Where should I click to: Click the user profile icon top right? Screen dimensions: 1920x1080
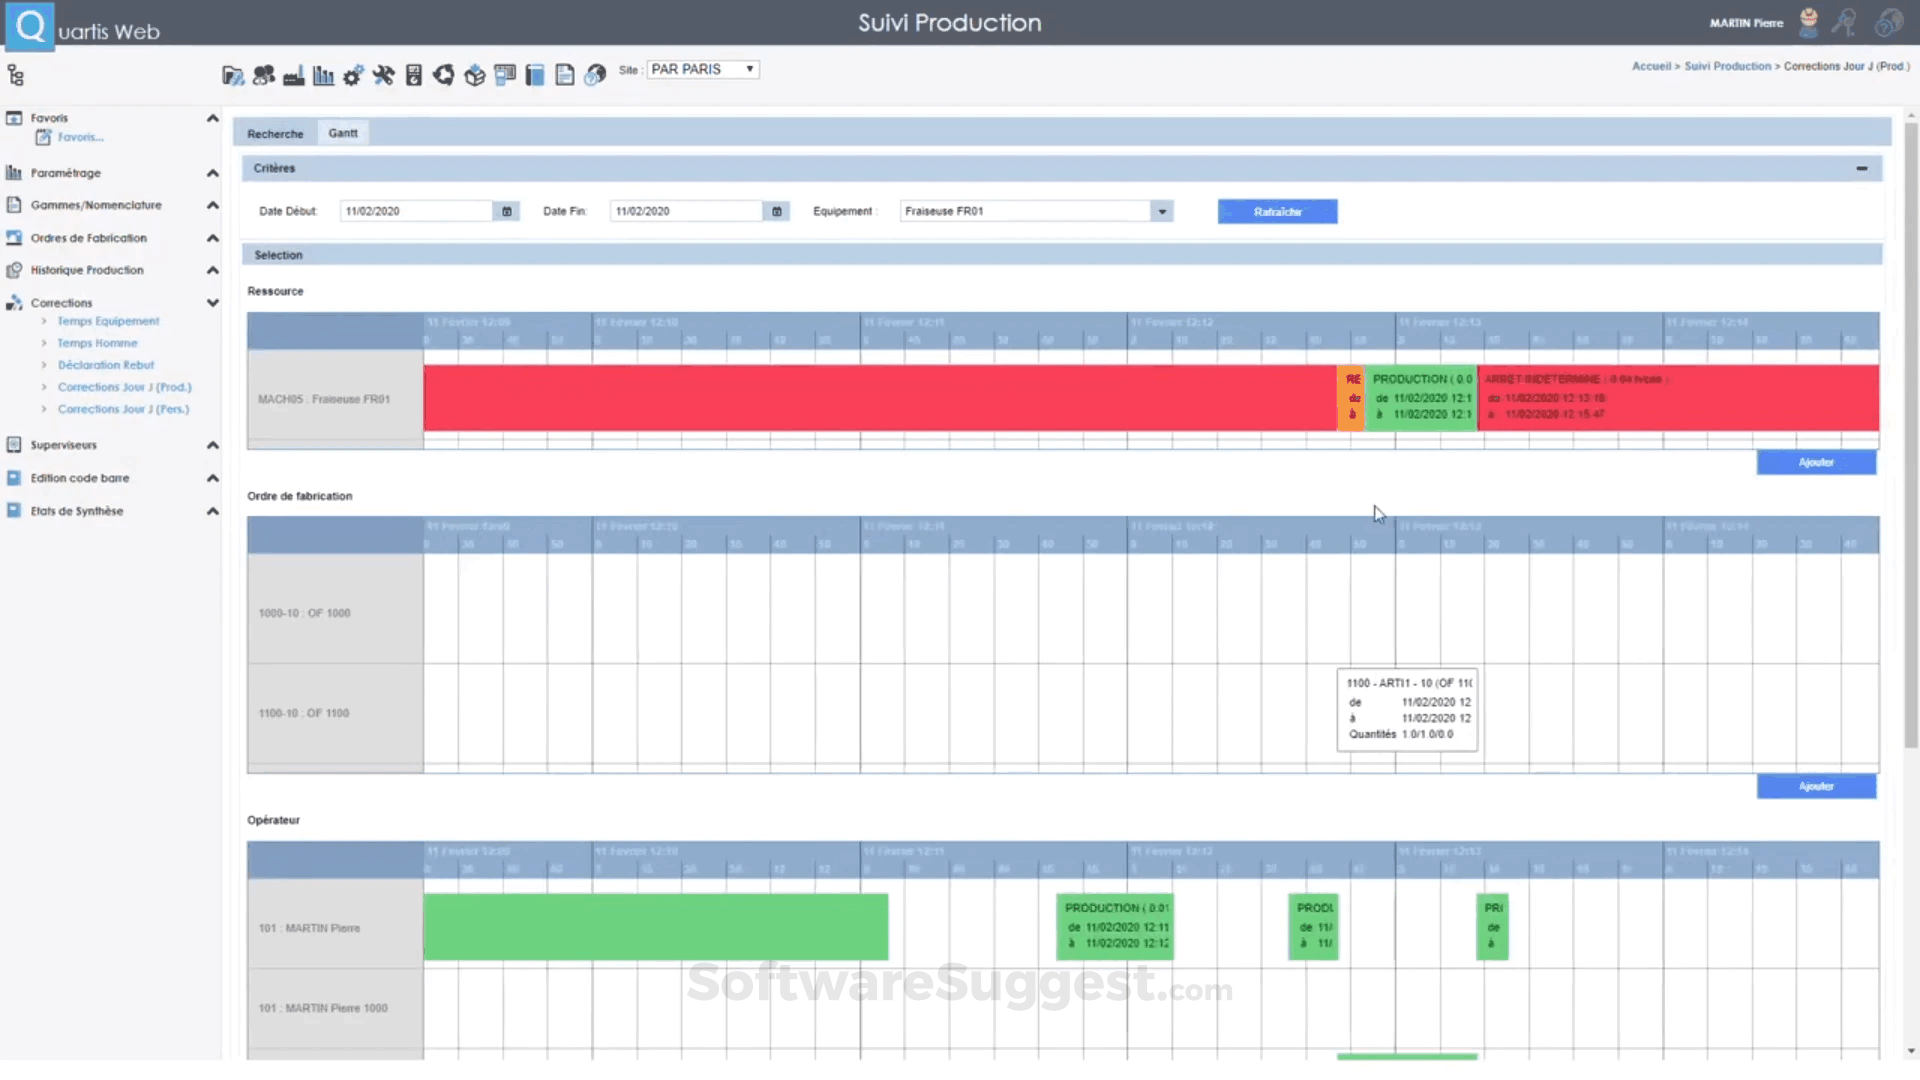point(1808,22)
